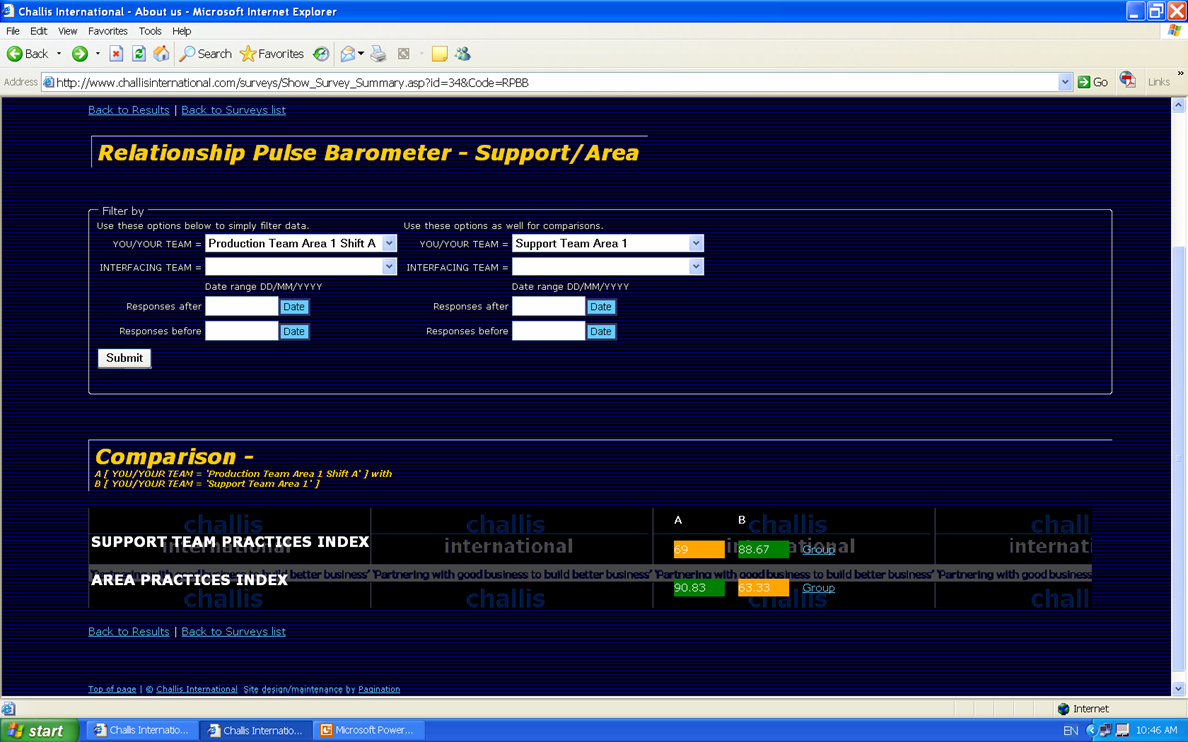Click the top Back to Results link
Viewport: 1188px width, 742px height.
[129, 110]
